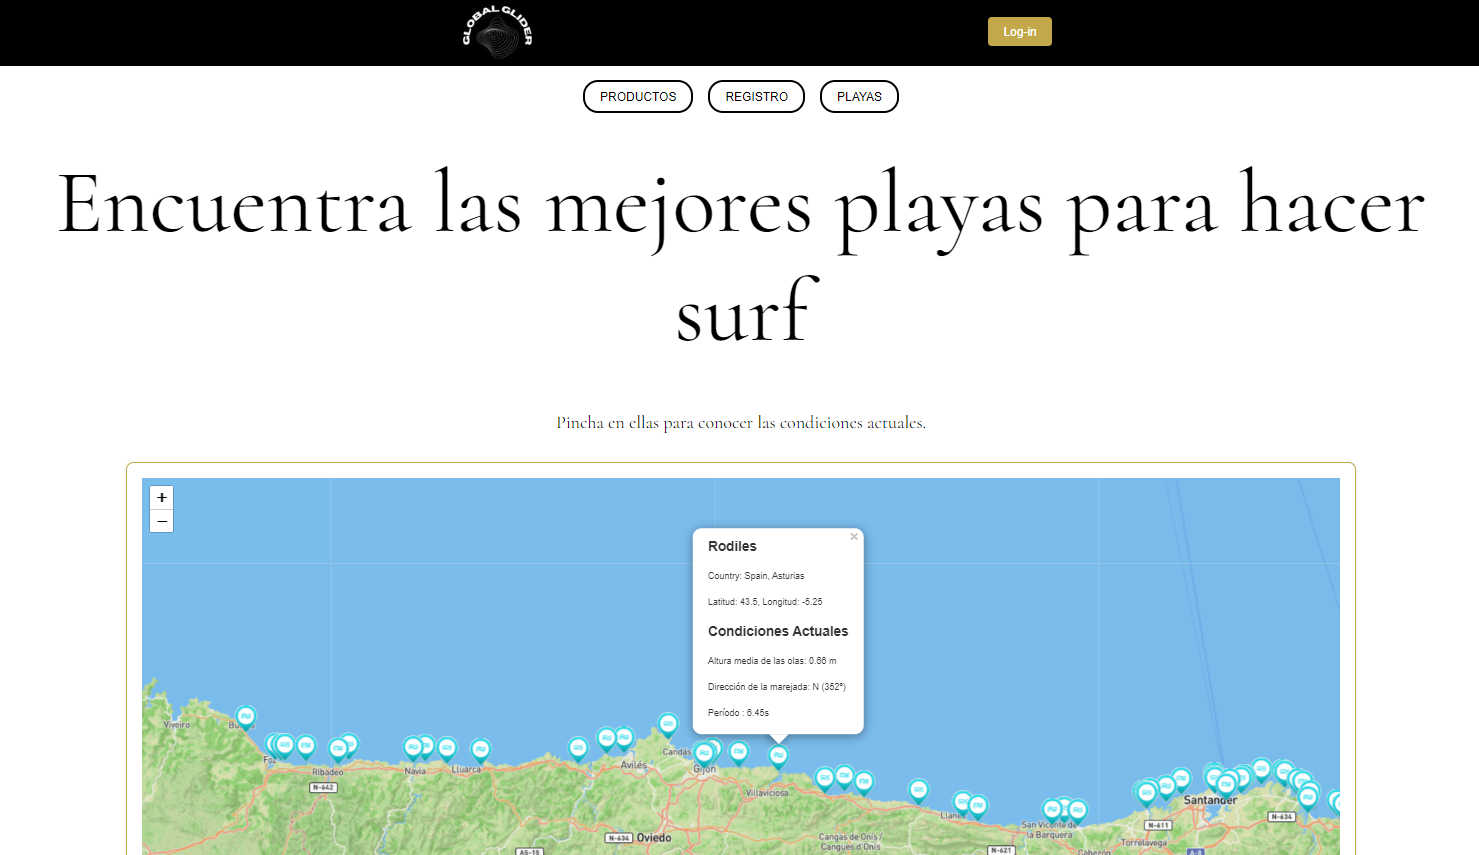Click the Oviedo label on the map
Image resolution: width=1479 pixels, height=855 pixels.
pos(654,838)
